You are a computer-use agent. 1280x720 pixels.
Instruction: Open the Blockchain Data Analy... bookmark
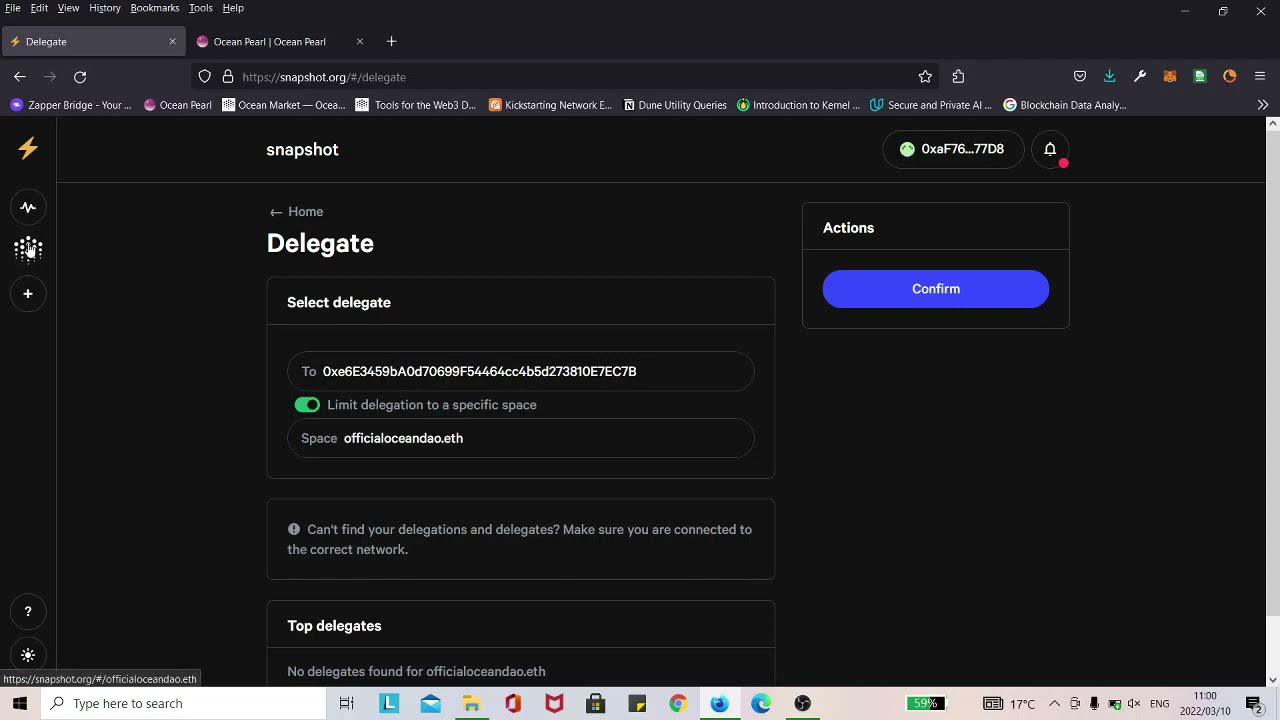pos(1065,105)
